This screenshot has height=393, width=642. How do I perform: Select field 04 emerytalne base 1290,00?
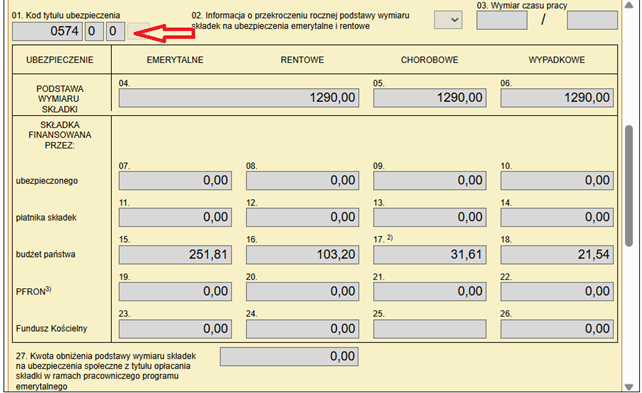[x=239, y=98]
